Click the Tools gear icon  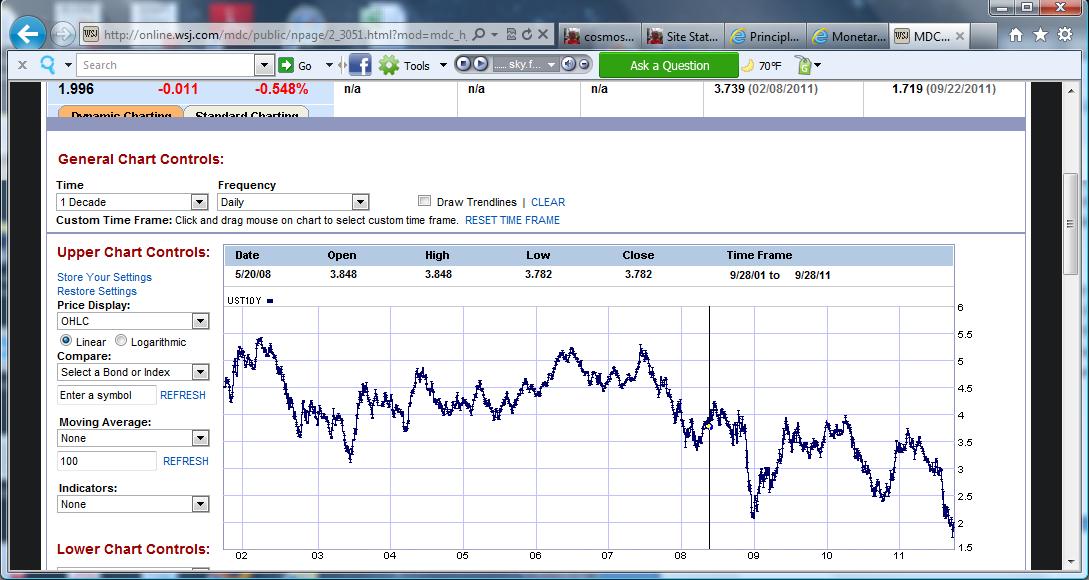389,65
